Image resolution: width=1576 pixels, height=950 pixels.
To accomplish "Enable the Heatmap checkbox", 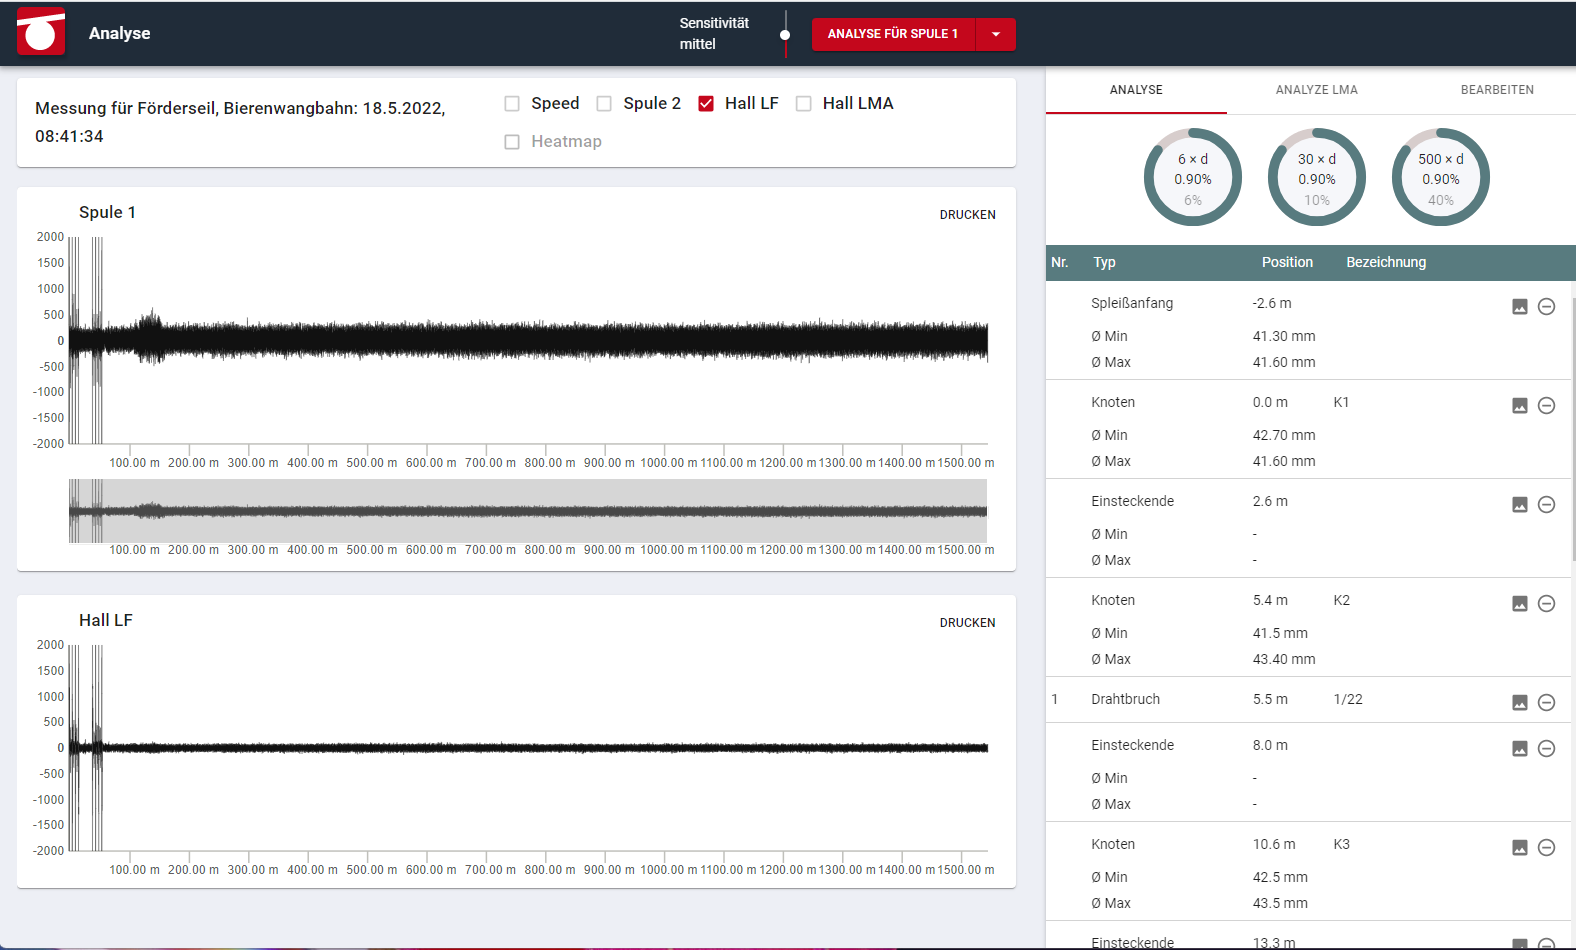I will pos(512,142).
